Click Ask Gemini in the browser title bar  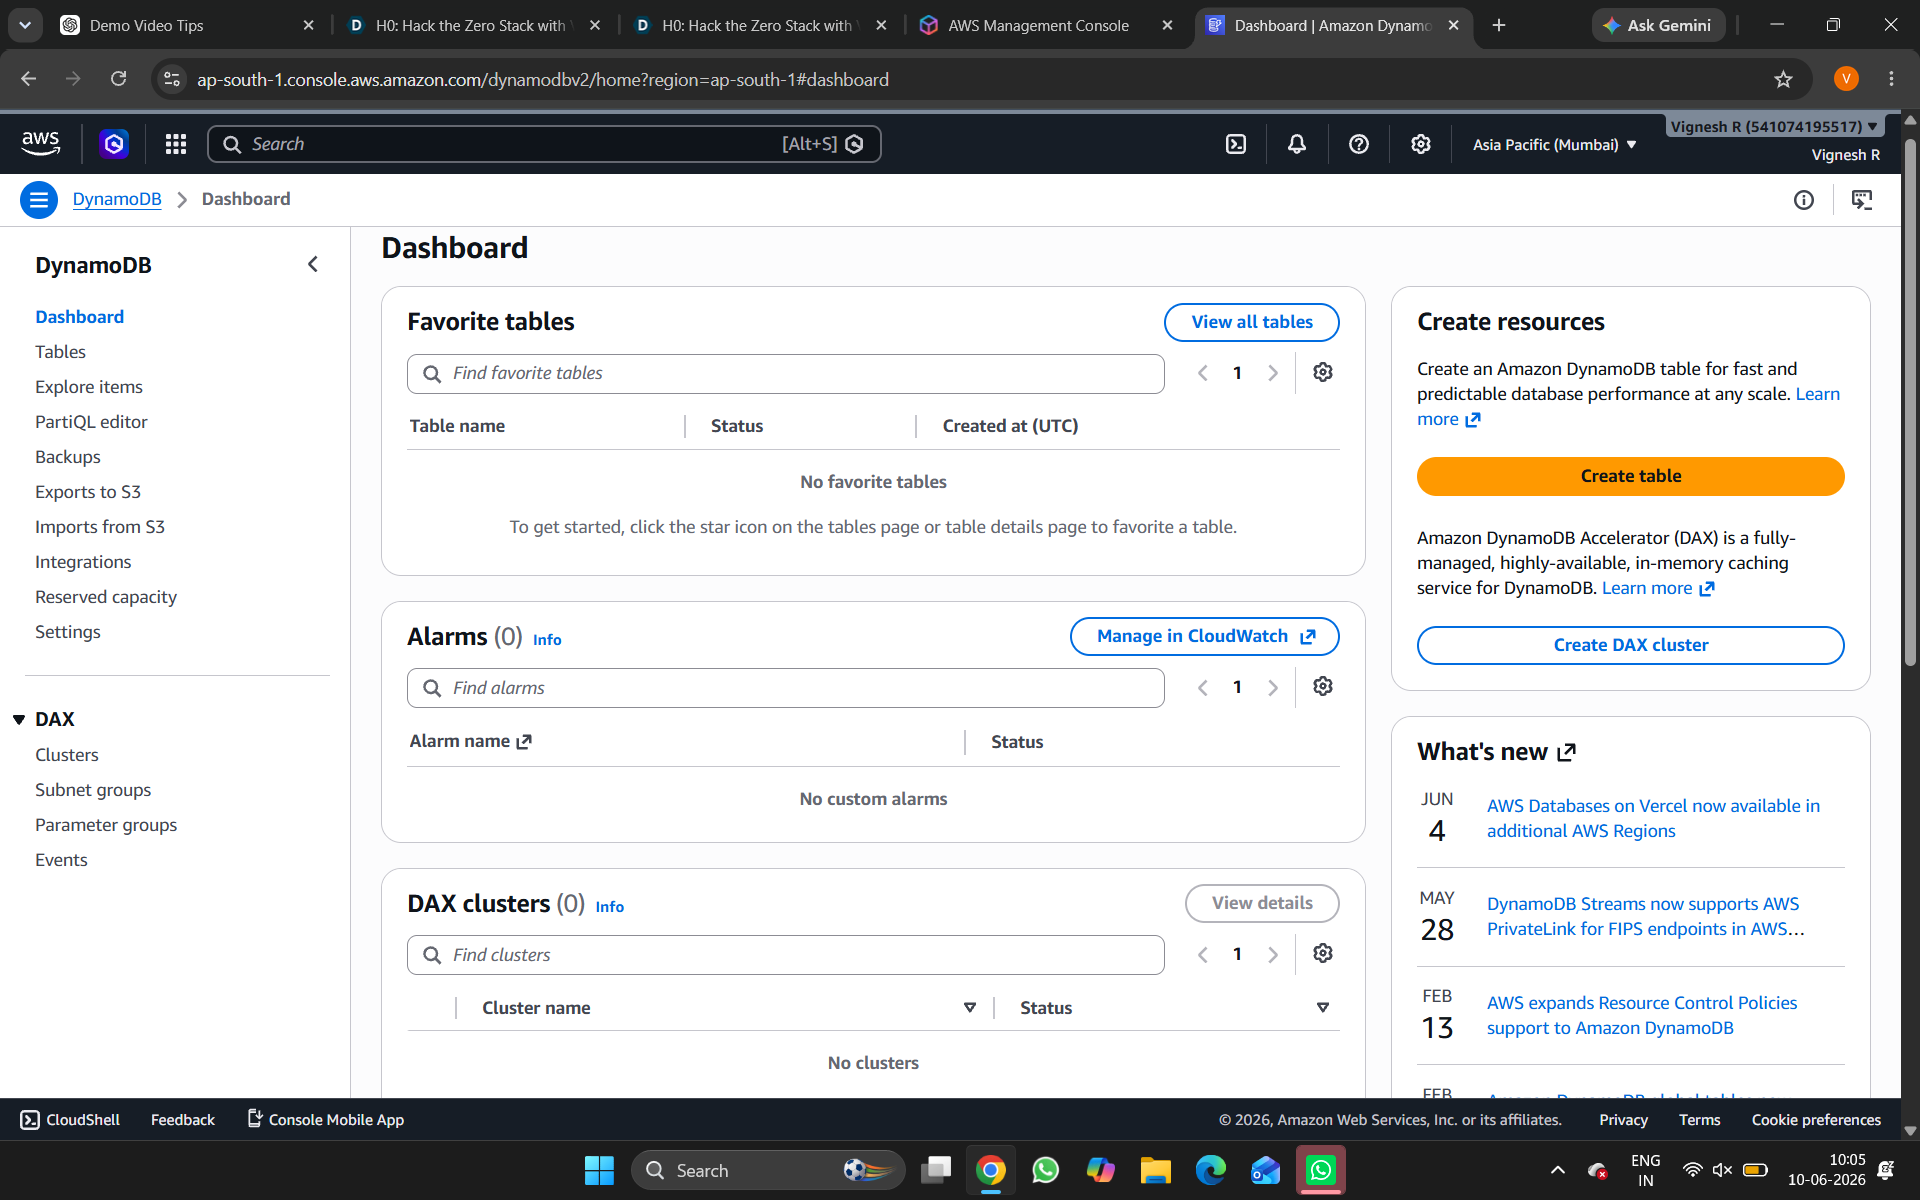pyautogui.click(x=1657, y=25)
